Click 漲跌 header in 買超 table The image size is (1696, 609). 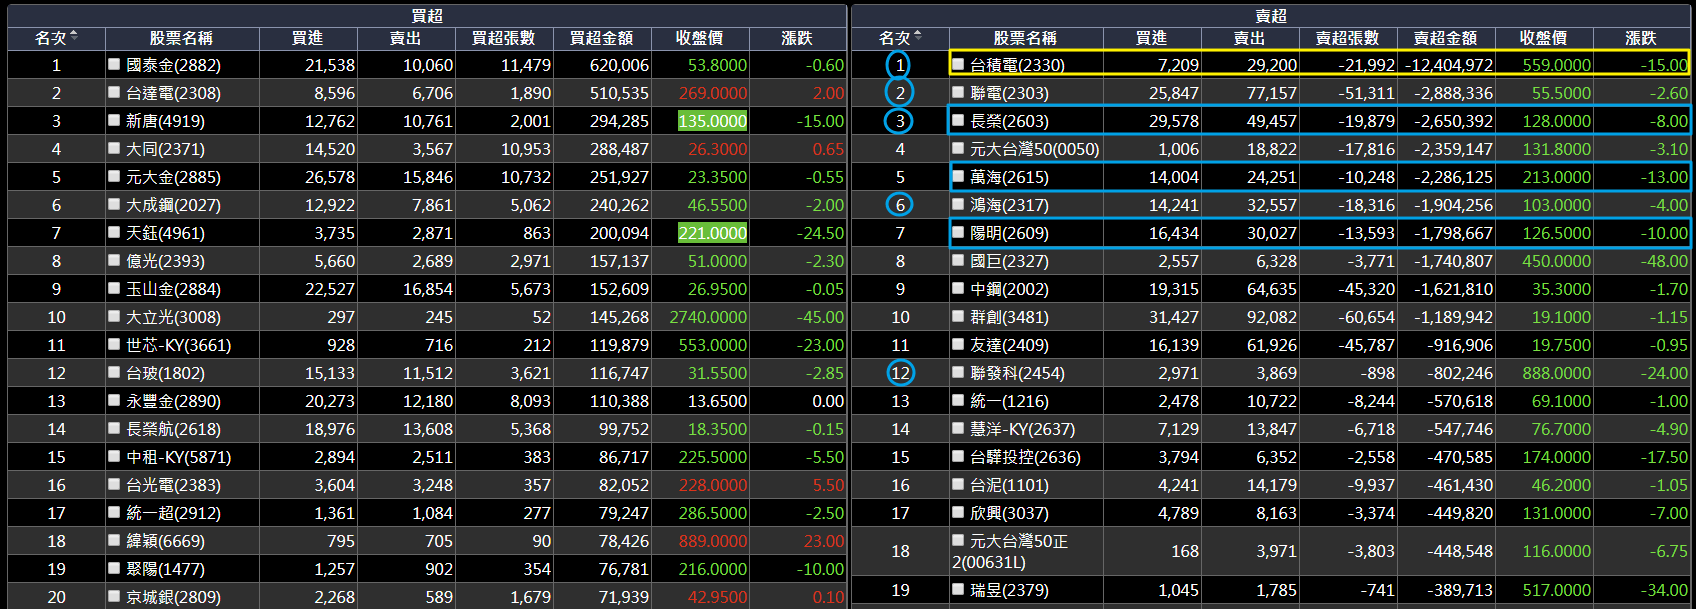[797, 38]
